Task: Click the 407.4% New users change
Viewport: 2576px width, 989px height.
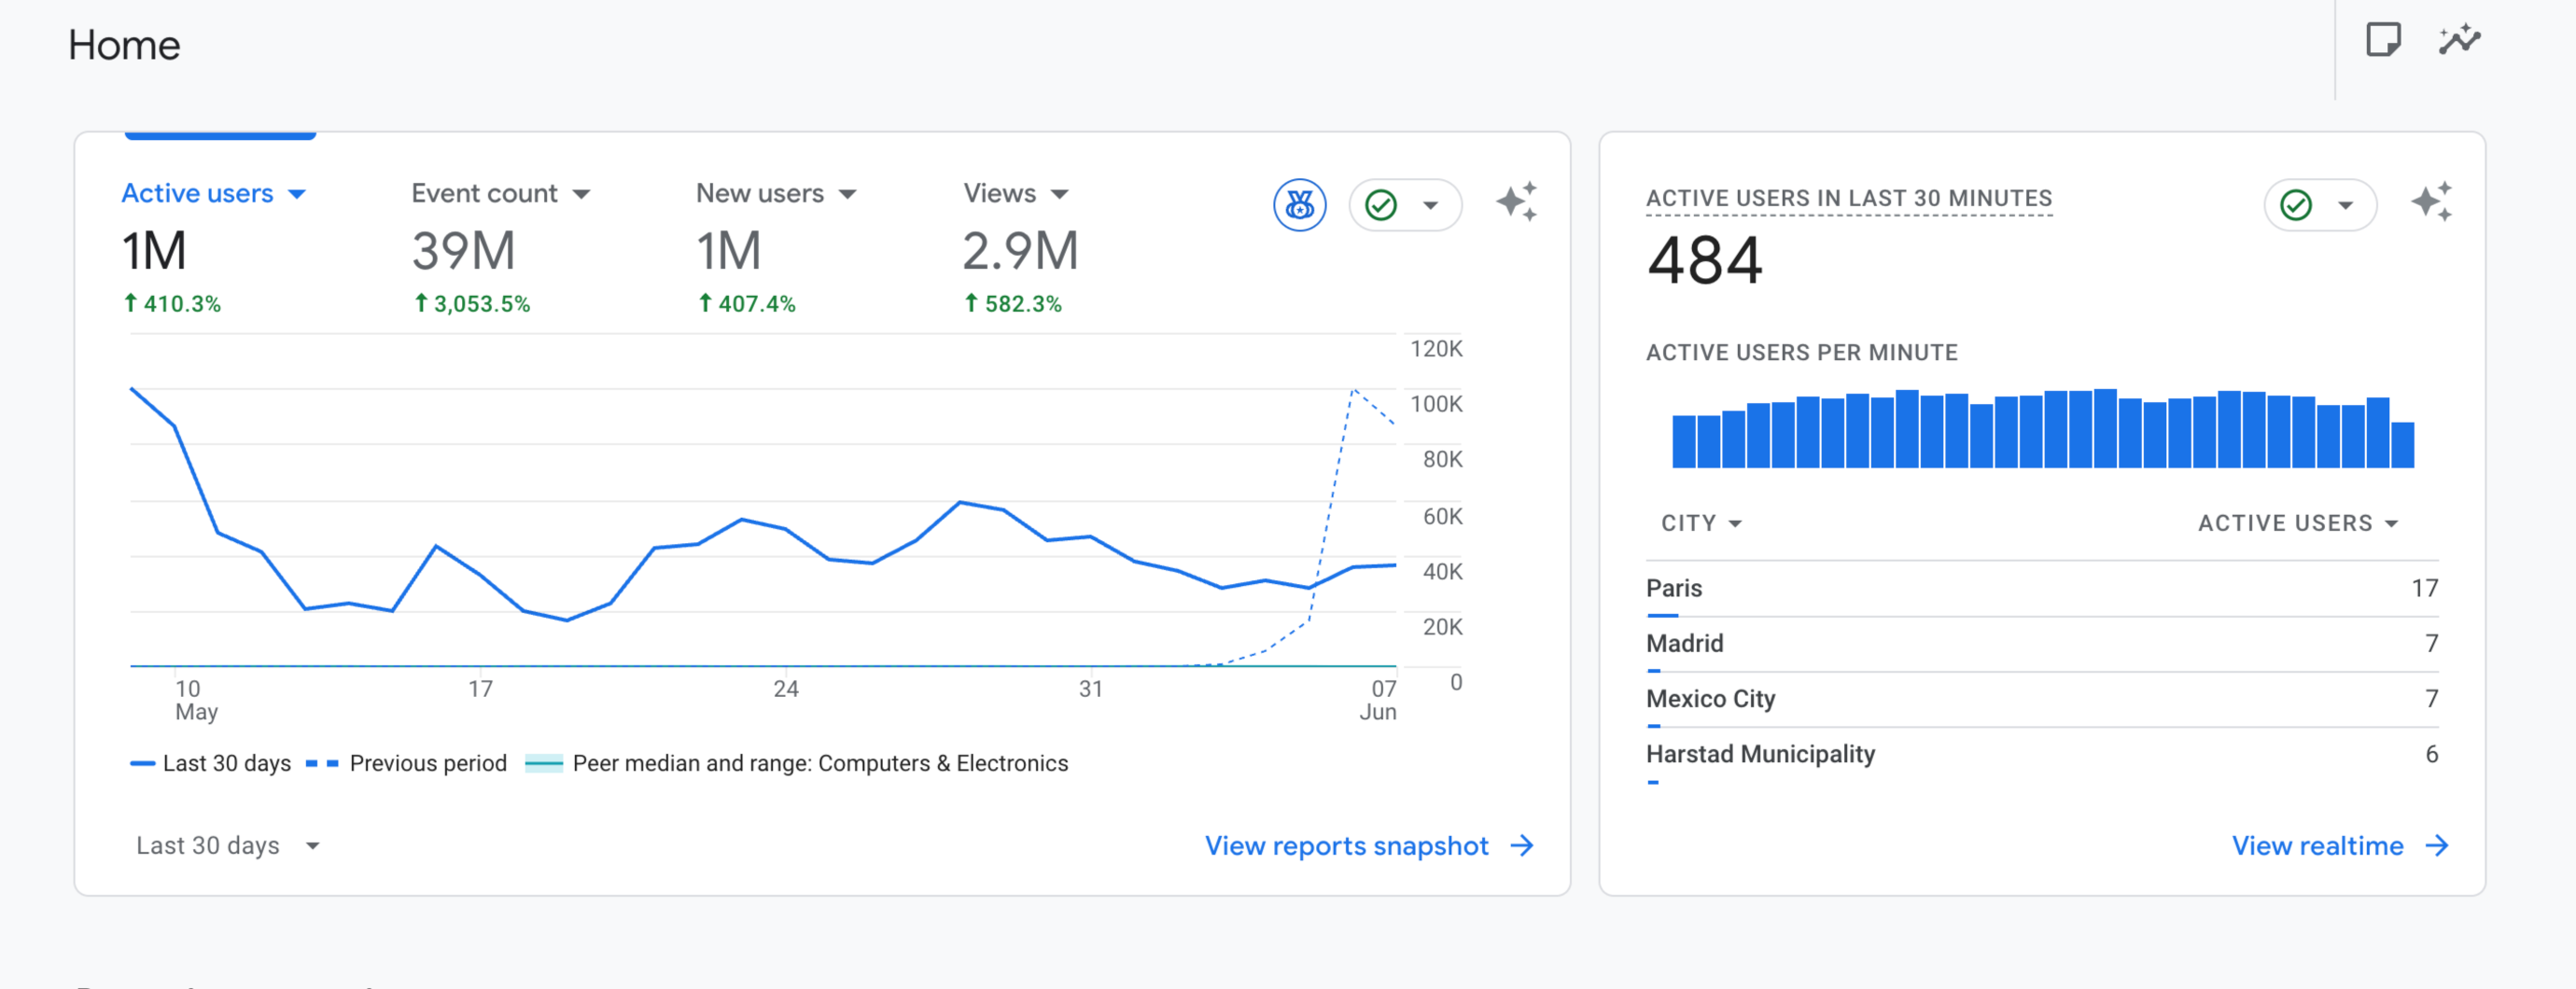Action: (x=747, y=303)
